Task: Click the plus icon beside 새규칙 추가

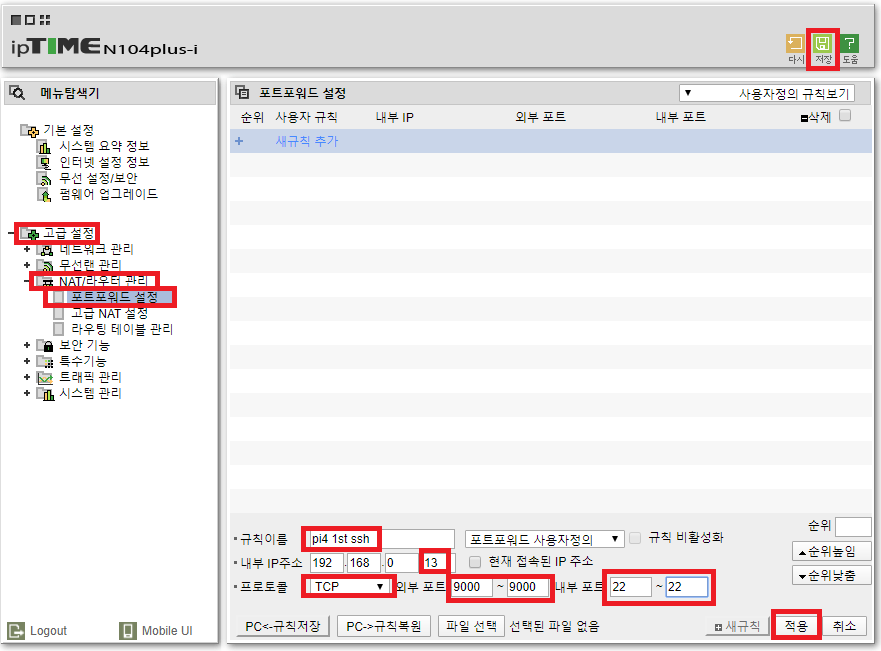Action: point(239,141)
